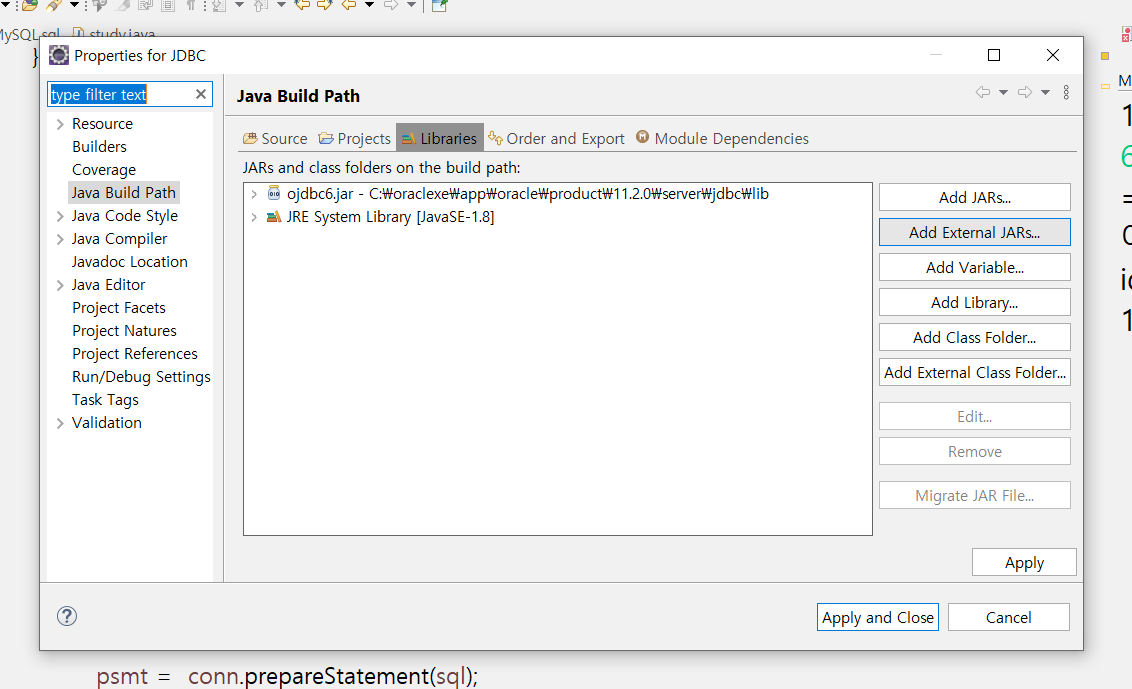Select Project References in the tree
The width and height of the screenshot is (1132, 689).
pos(135,354)
